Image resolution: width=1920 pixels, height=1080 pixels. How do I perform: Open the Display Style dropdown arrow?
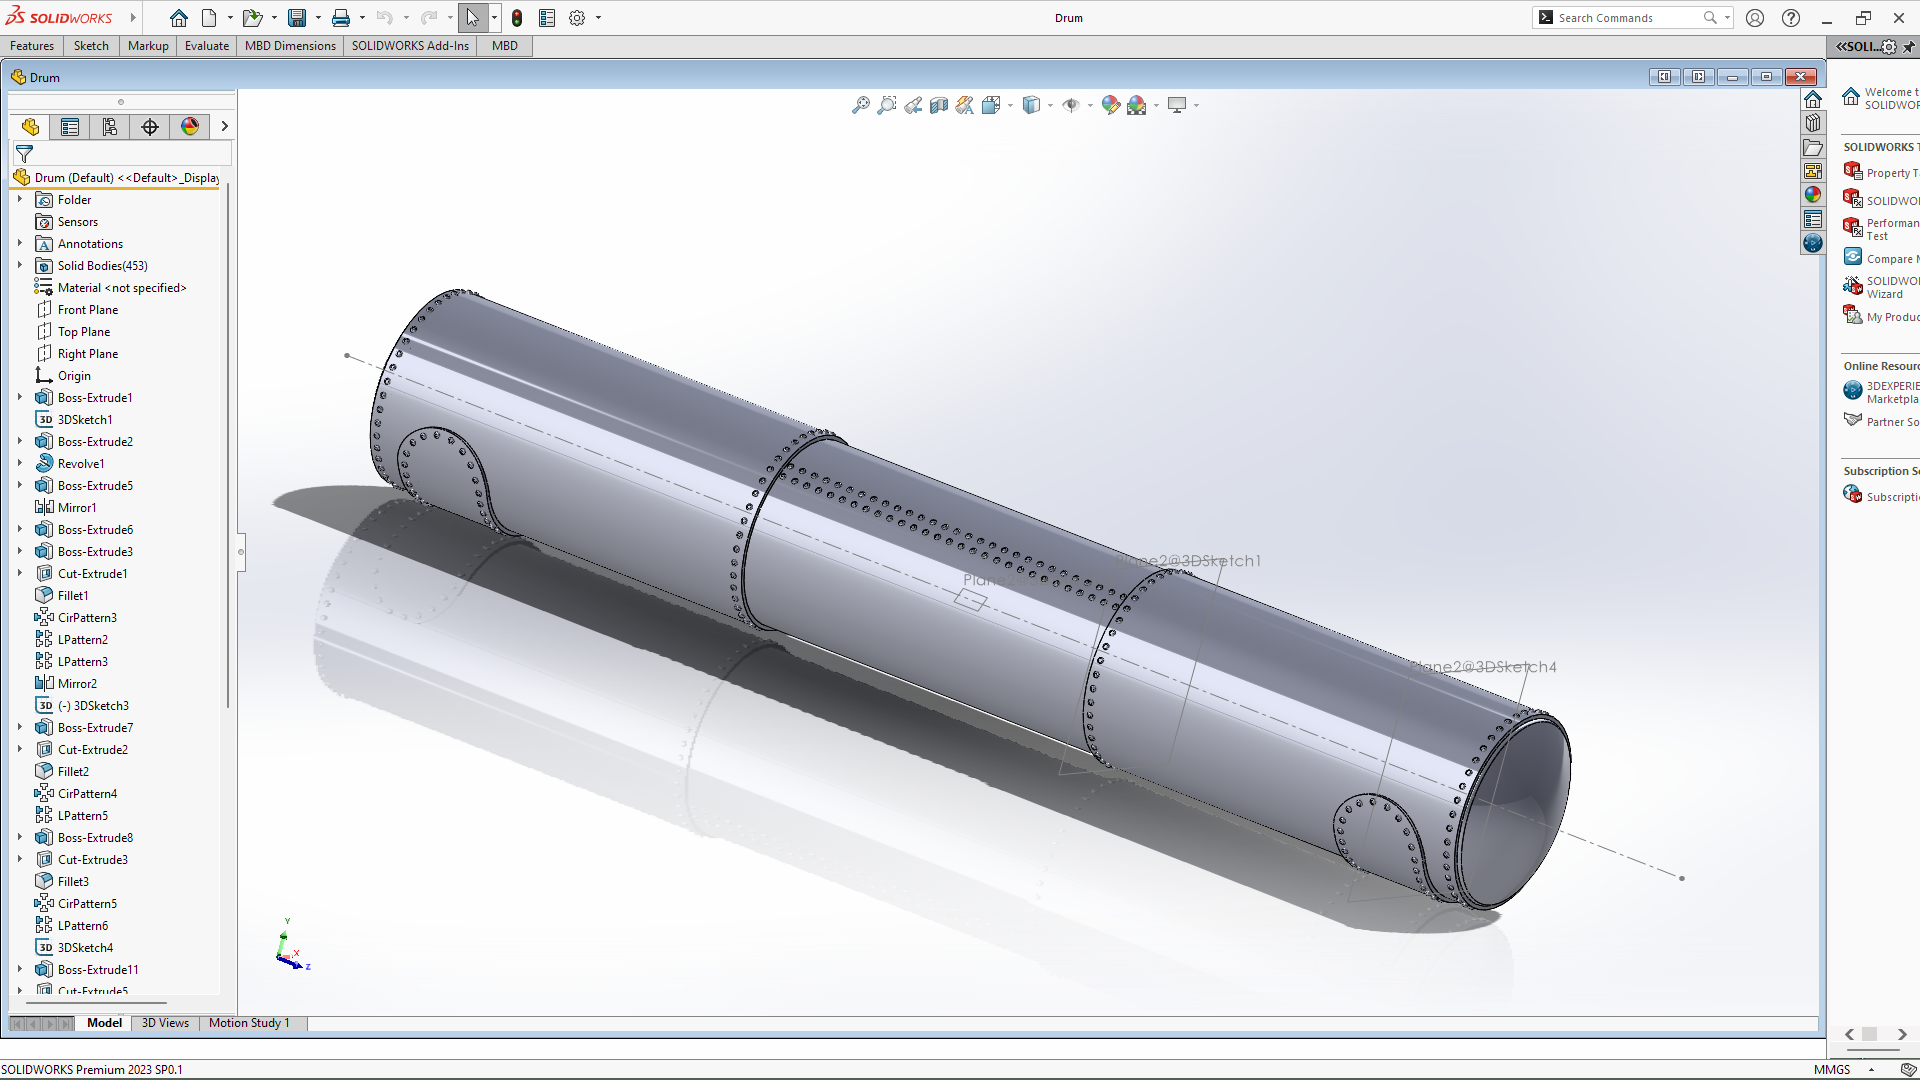(x=1050, y=105)
